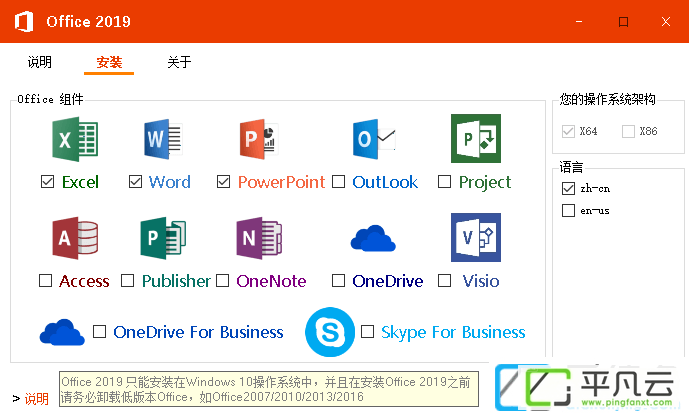Click the Excel text label
This screenshot has height=417, width=689.
click(x=80, y=182)
